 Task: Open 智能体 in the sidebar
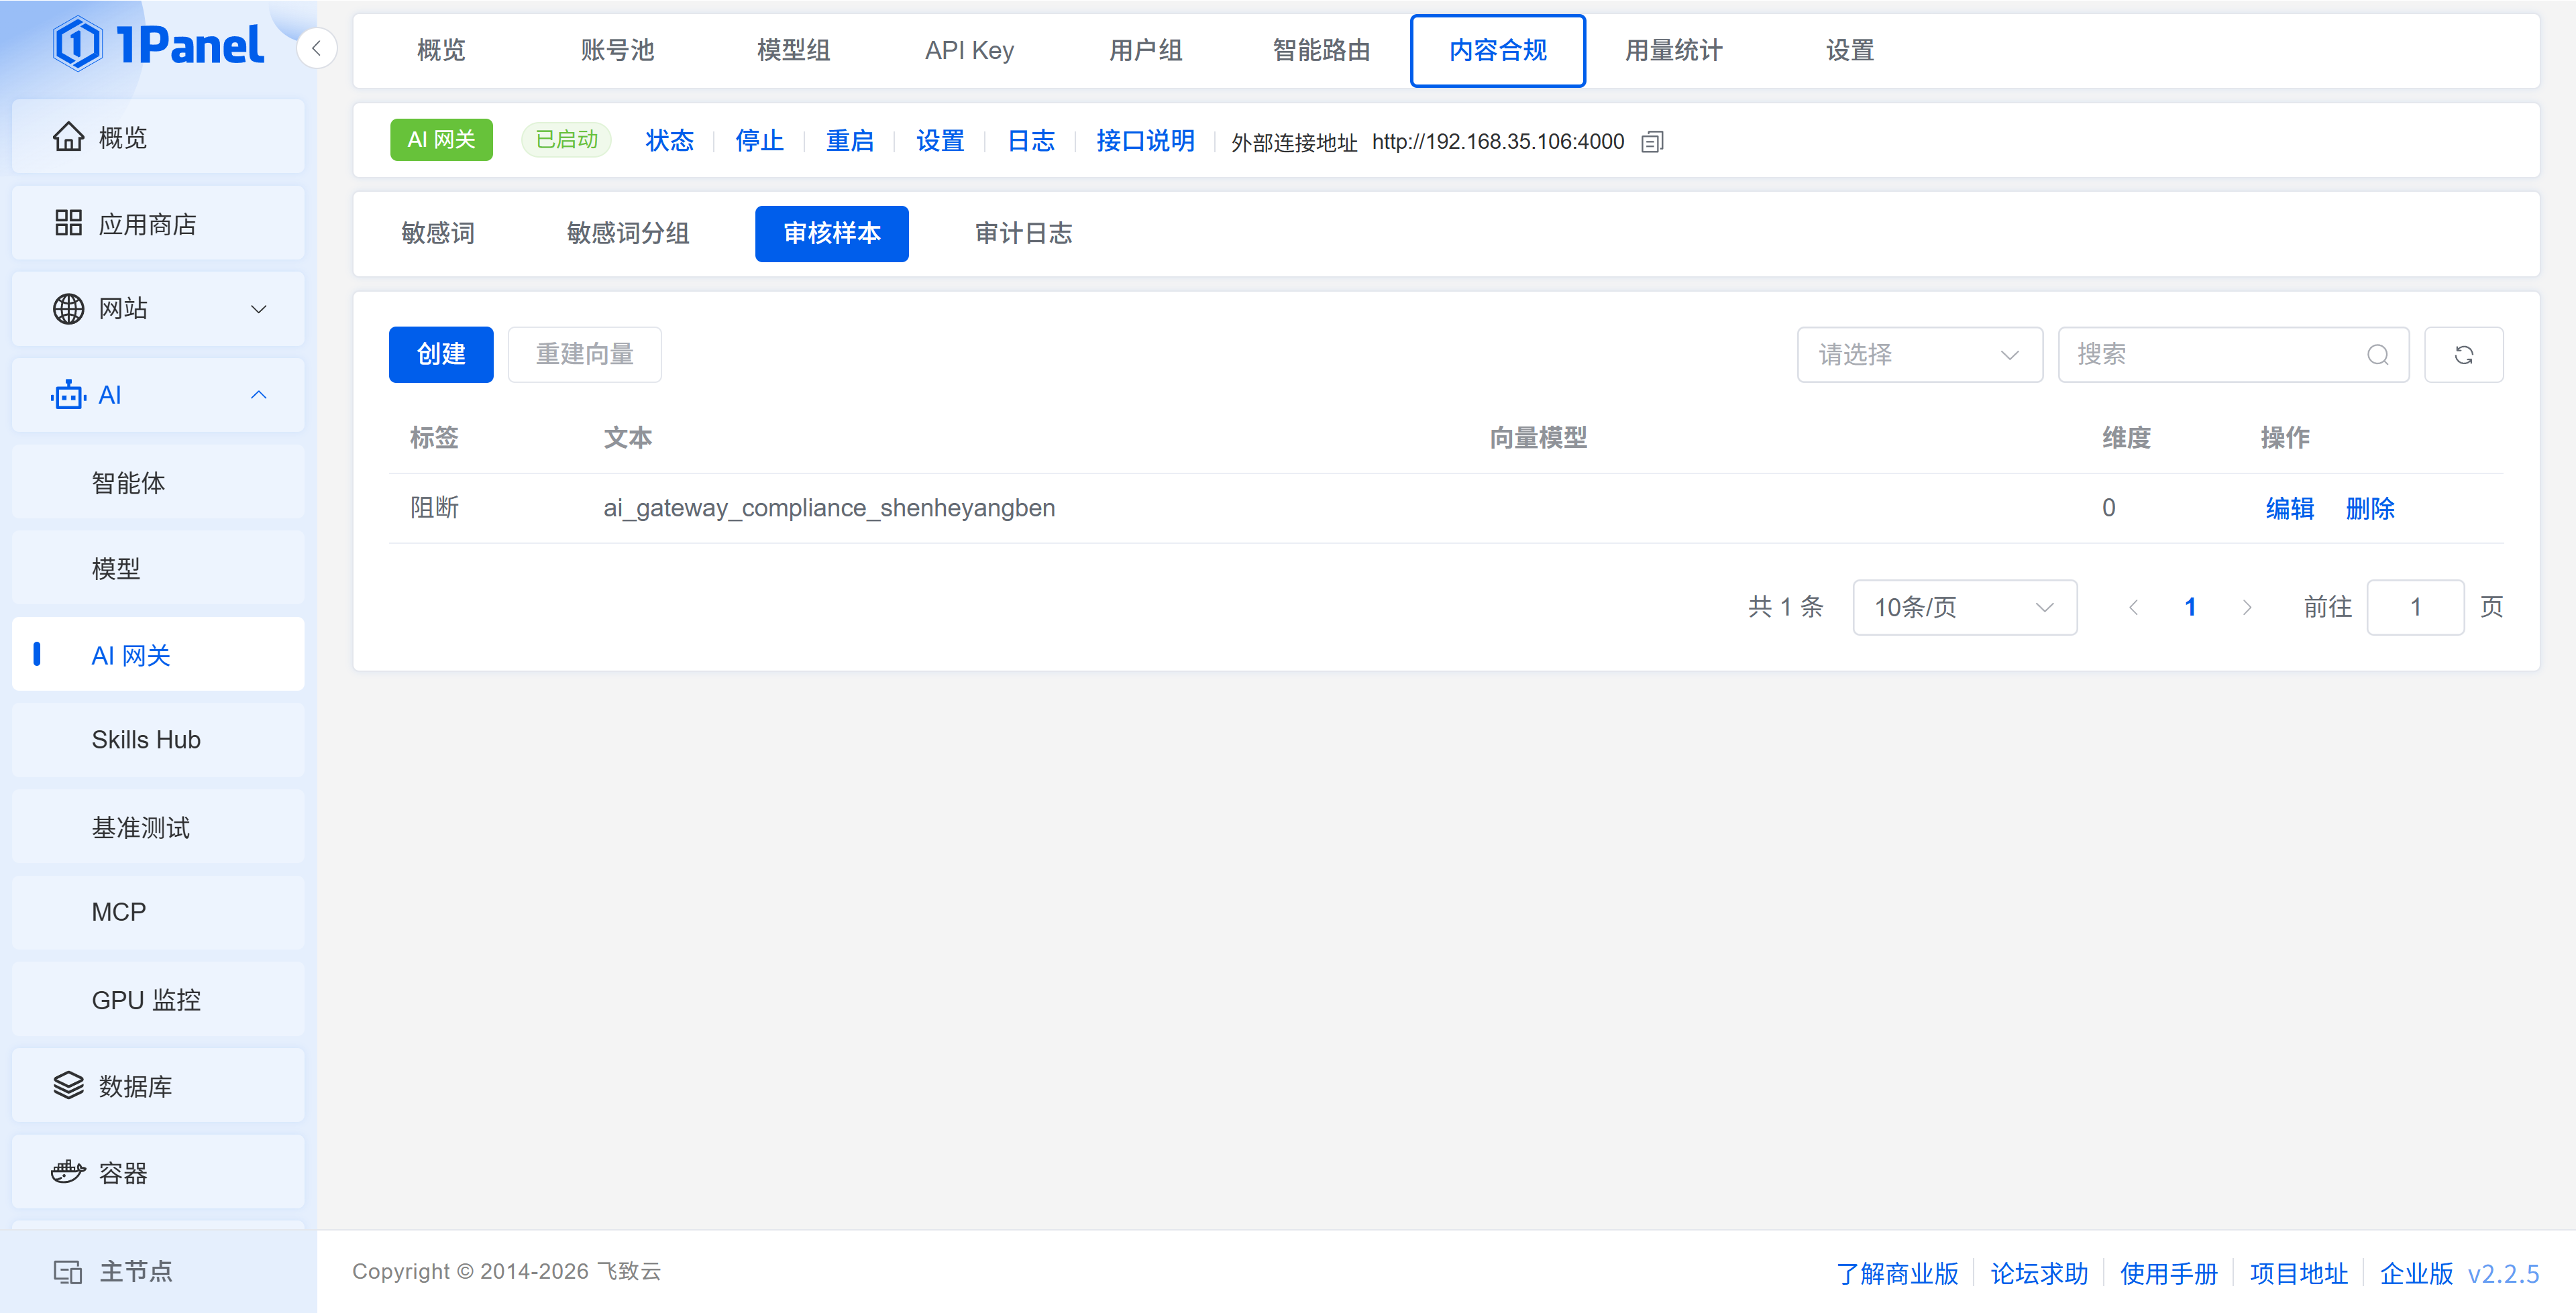158,482
